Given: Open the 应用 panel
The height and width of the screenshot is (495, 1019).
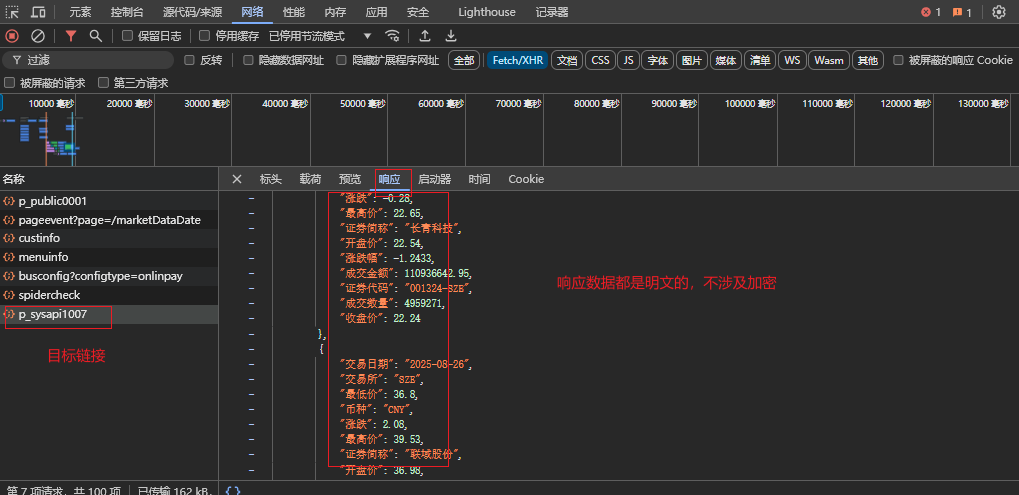Looking at the screenshot, I should coord(376,12).
